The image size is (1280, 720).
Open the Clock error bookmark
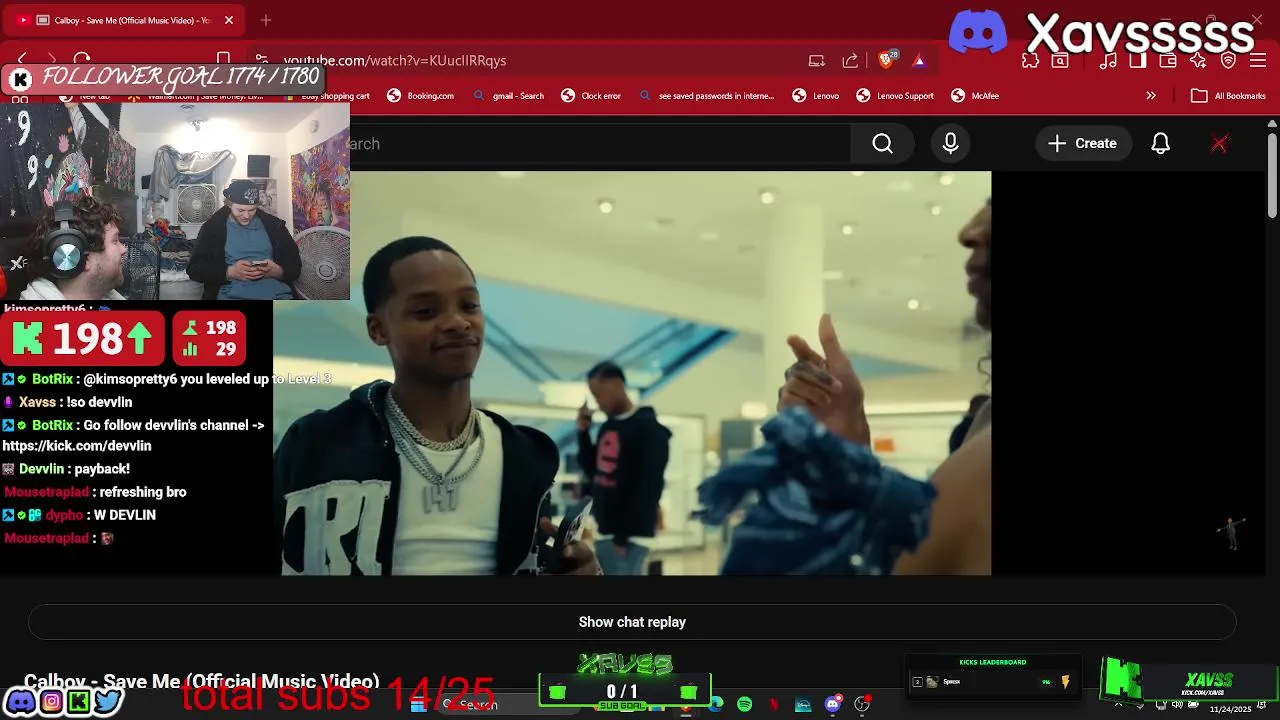click(x=591, y=96)
